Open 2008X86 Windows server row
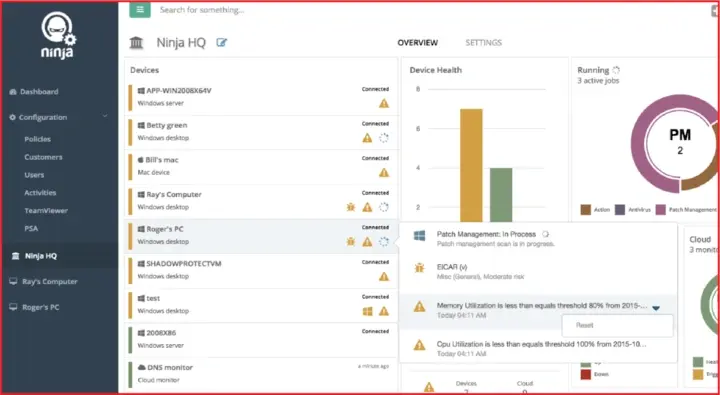This screenshot has height=395, width=720. click(261, 340)
